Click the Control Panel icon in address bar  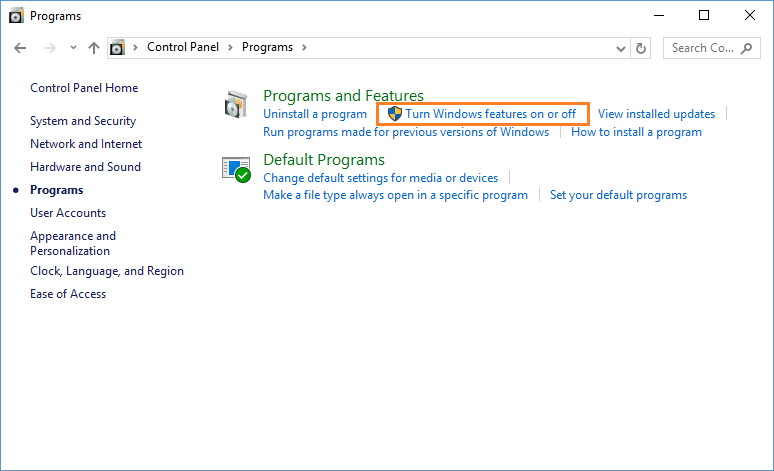click(117, 47)
